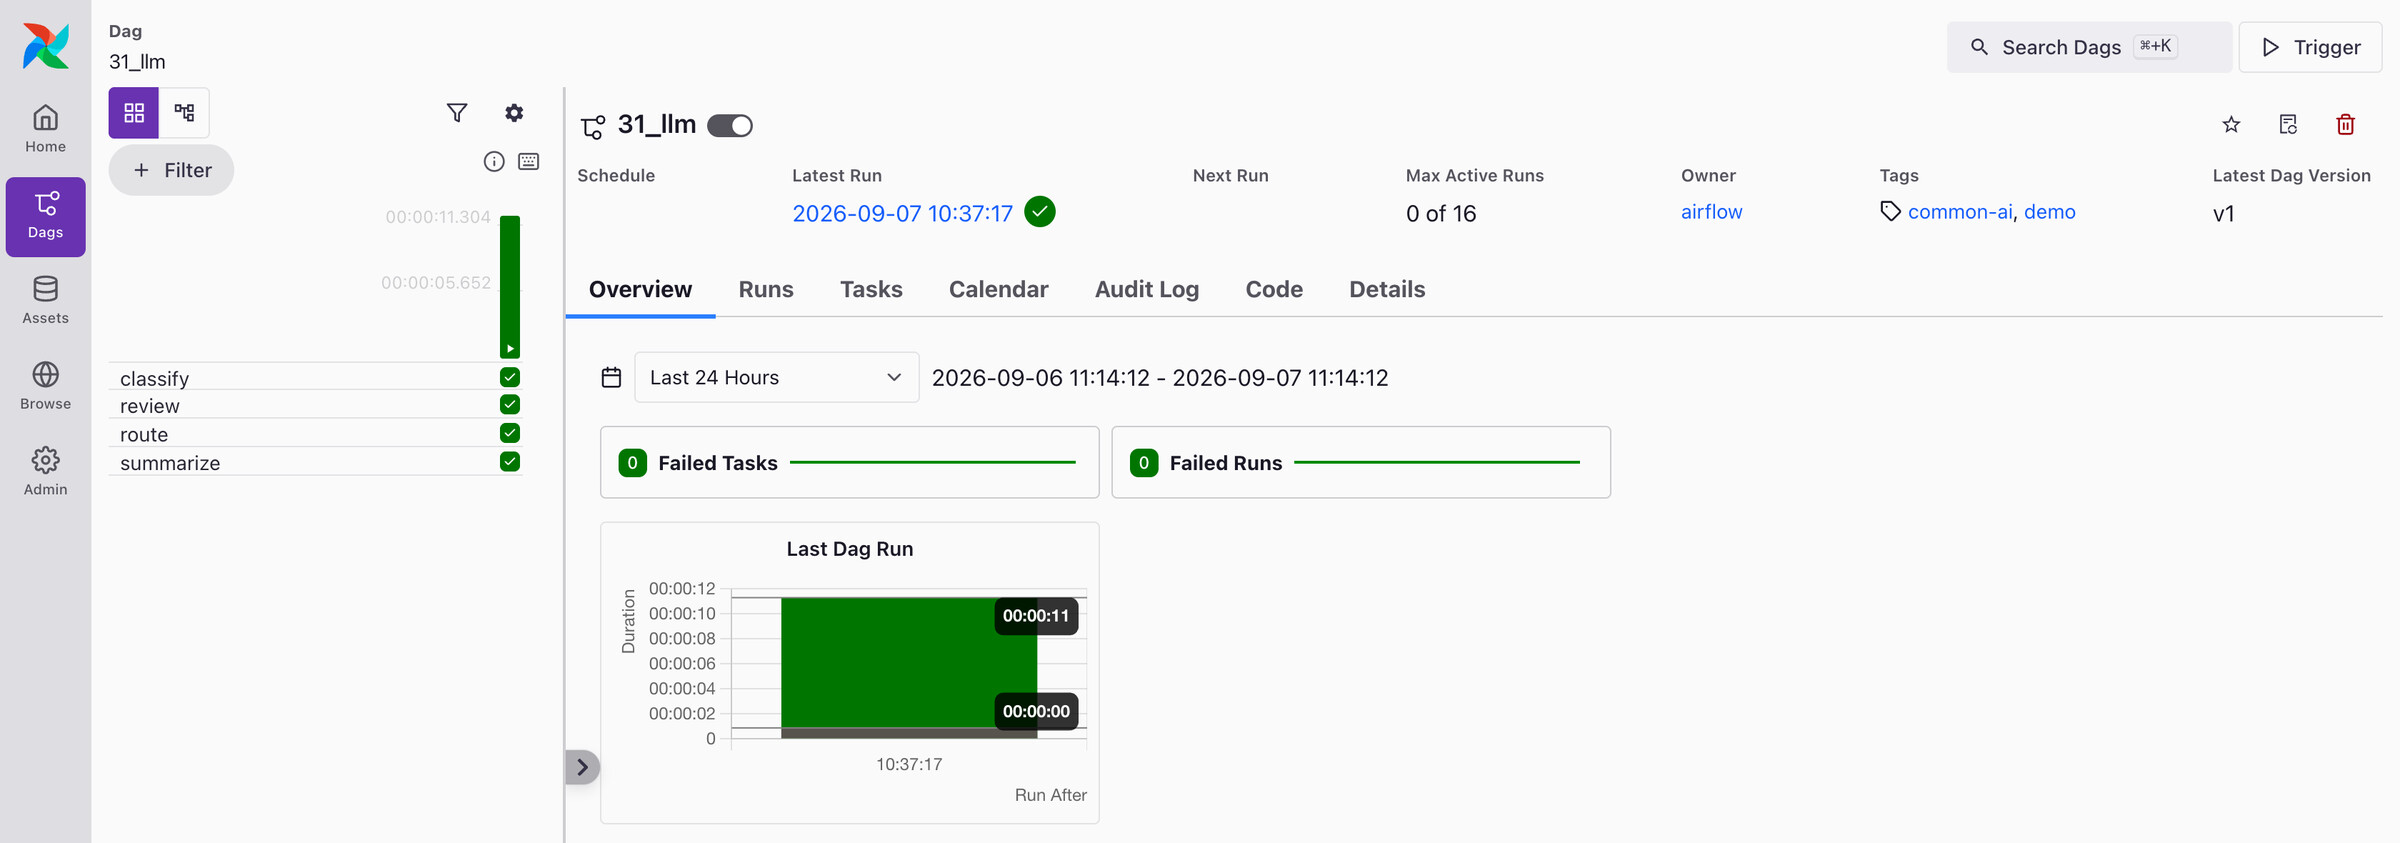This screenshot has height=843, width=2400.
Task: Open the Home page in the sidebar
Action: (45, 130)
